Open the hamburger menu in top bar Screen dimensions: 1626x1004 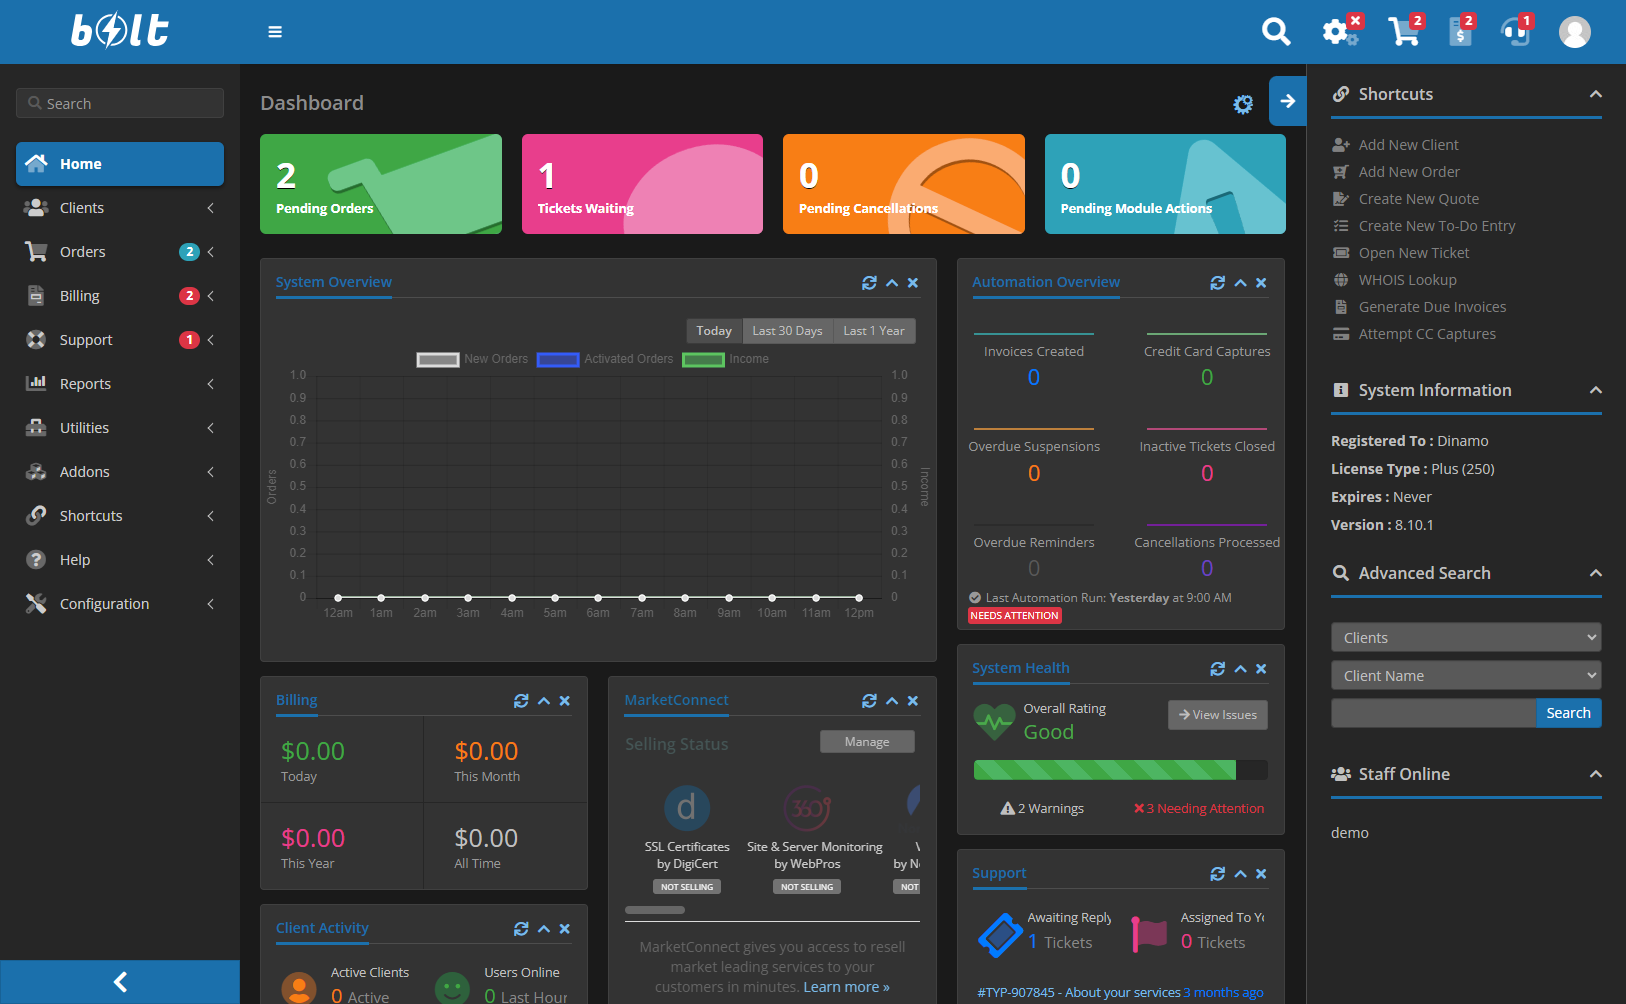(275, 32)
